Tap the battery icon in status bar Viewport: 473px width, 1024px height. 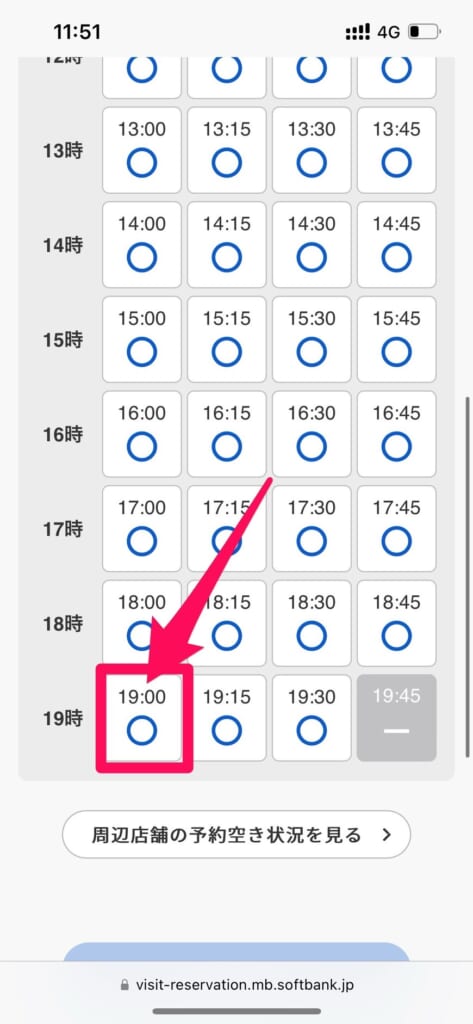tap(425, 31)
